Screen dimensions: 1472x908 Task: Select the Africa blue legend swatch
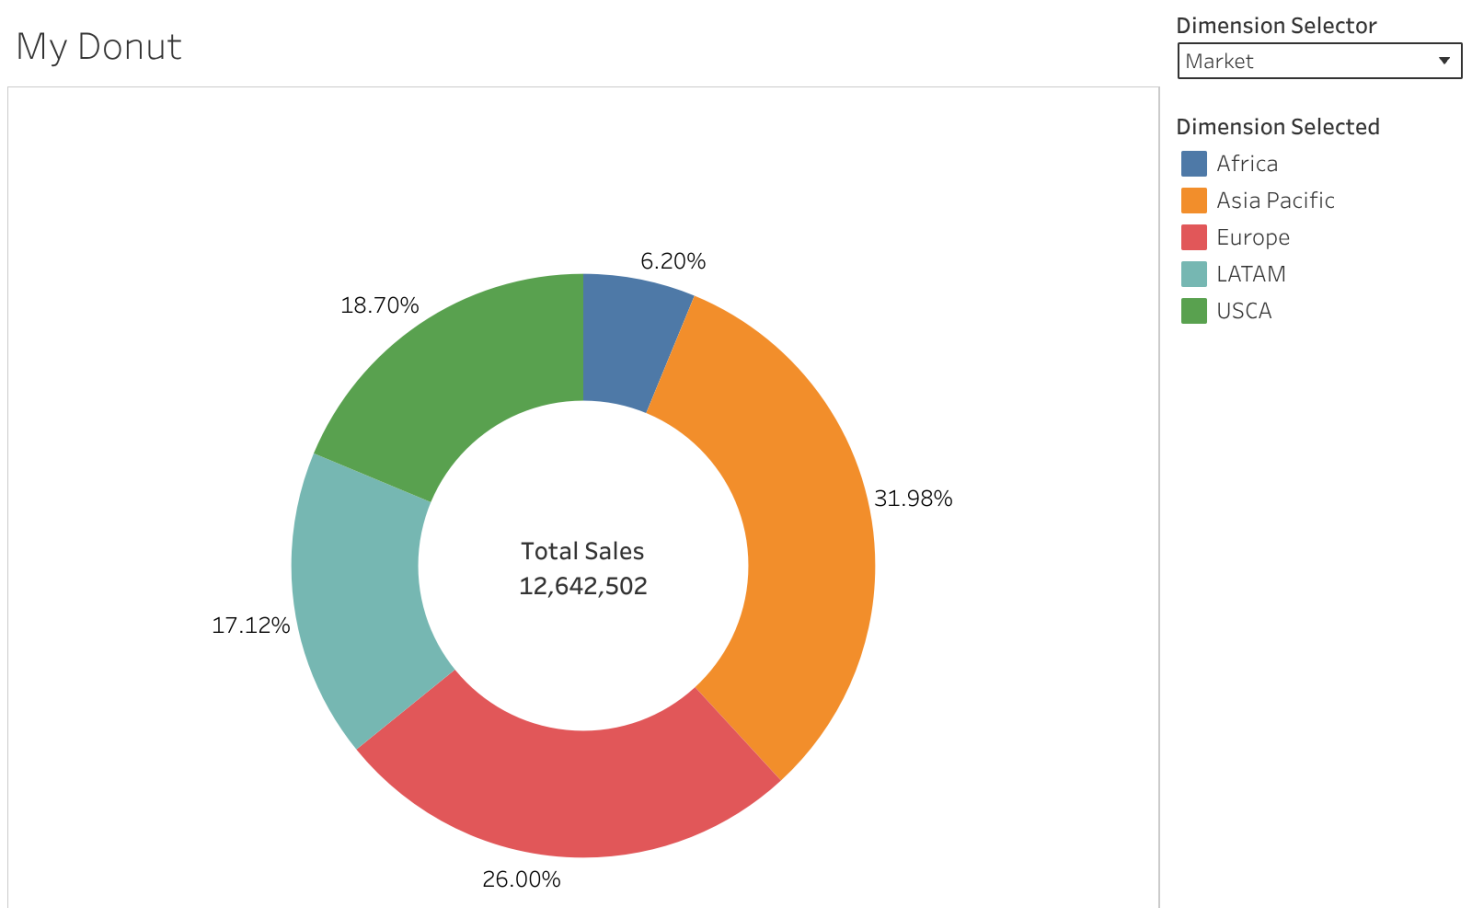1192,163
